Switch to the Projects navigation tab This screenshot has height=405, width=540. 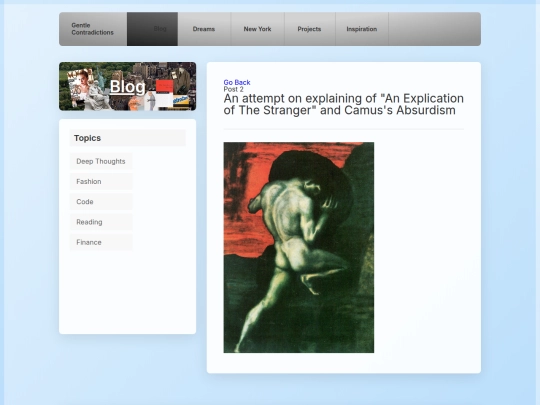point(309,29)
